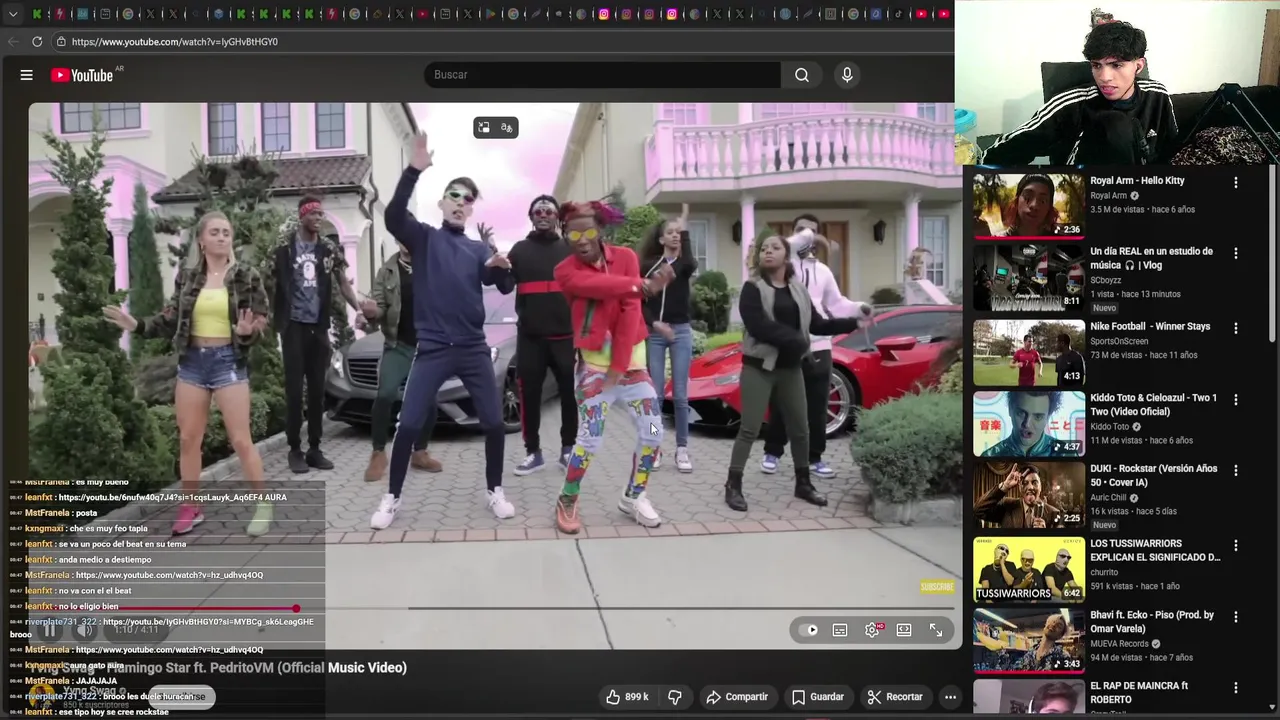Viewport: 1280px width, 720px height.
Task: Open the Un día REAL studio vlog thumbnail
Action: (1029, 278)
